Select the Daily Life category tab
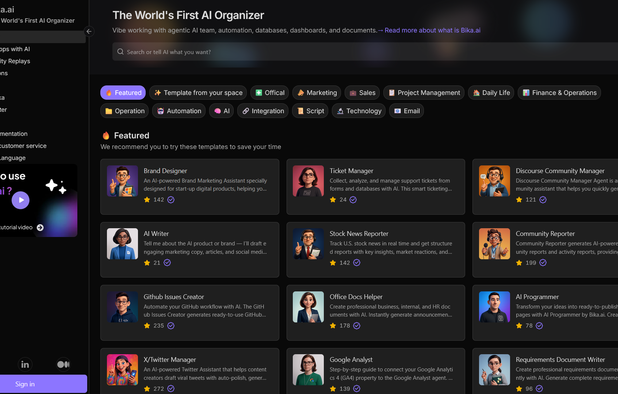The width and height of the screenshot is (618, 394). 491,93
